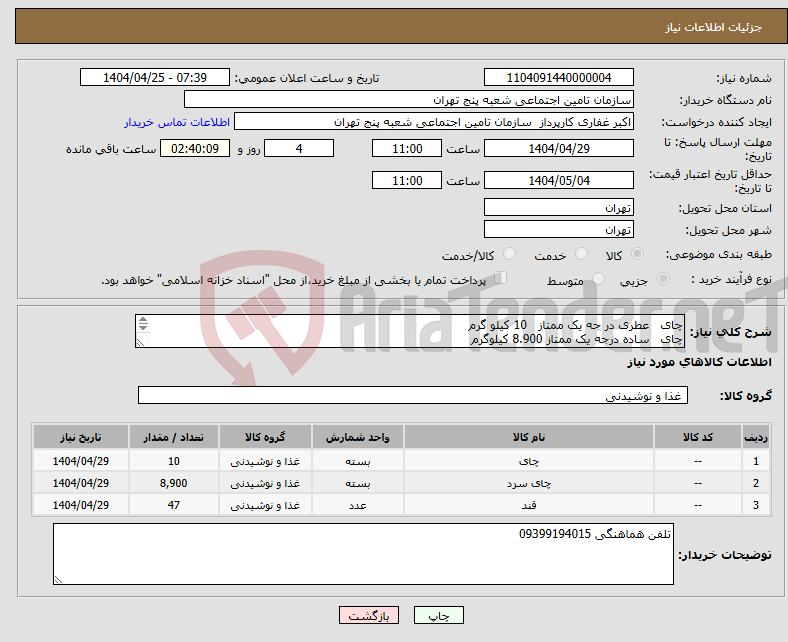Click the page title جزئیات اطلاعات نیاز
This screenshot has width=788, height=642.
tap(714, 27)
